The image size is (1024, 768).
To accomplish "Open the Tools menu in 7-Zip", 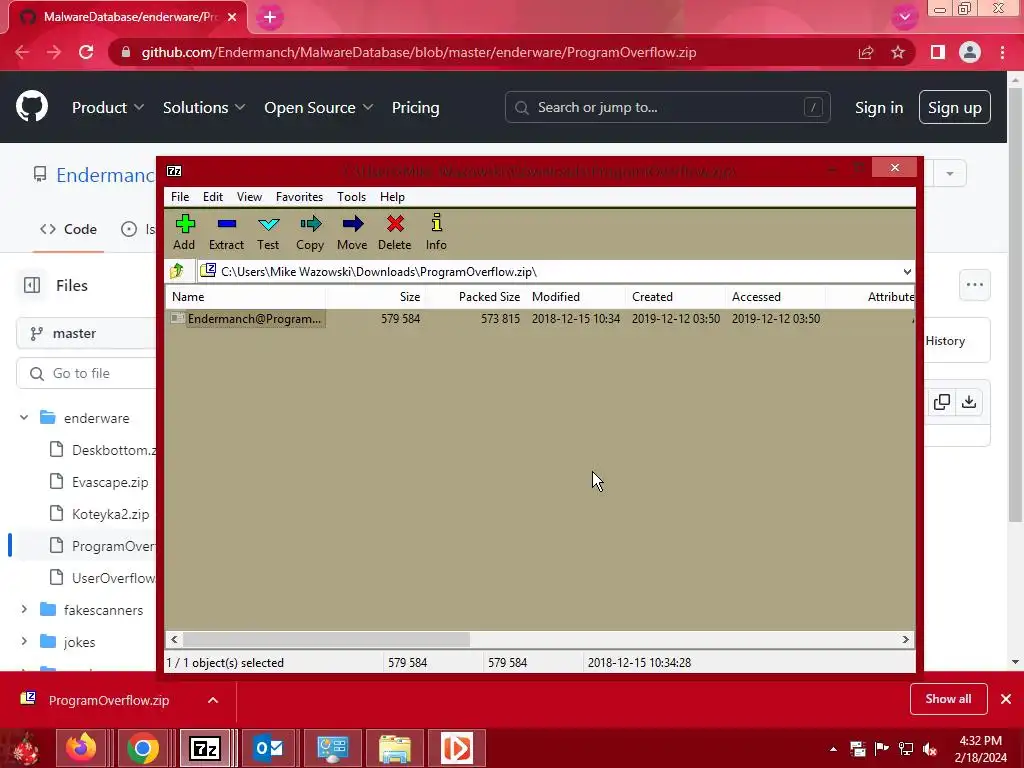I will (351, 197).
